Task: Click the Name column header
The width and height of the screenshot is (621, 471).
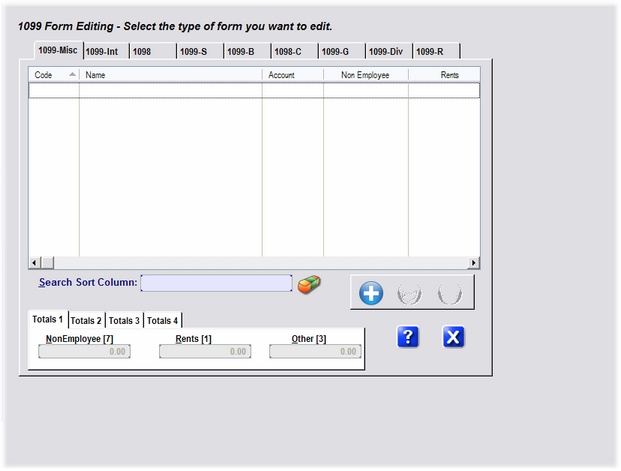Action: click(x=171, y=75)
